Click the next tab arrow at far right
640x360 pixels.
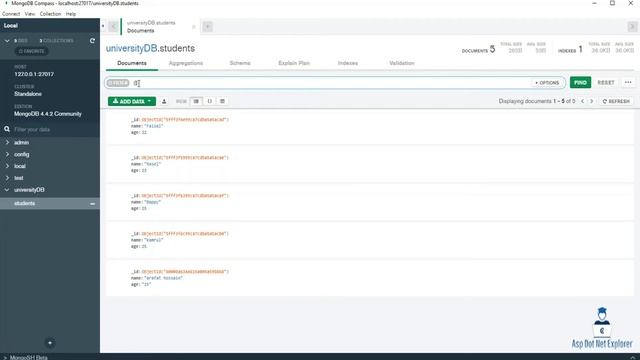pos(632,27)
